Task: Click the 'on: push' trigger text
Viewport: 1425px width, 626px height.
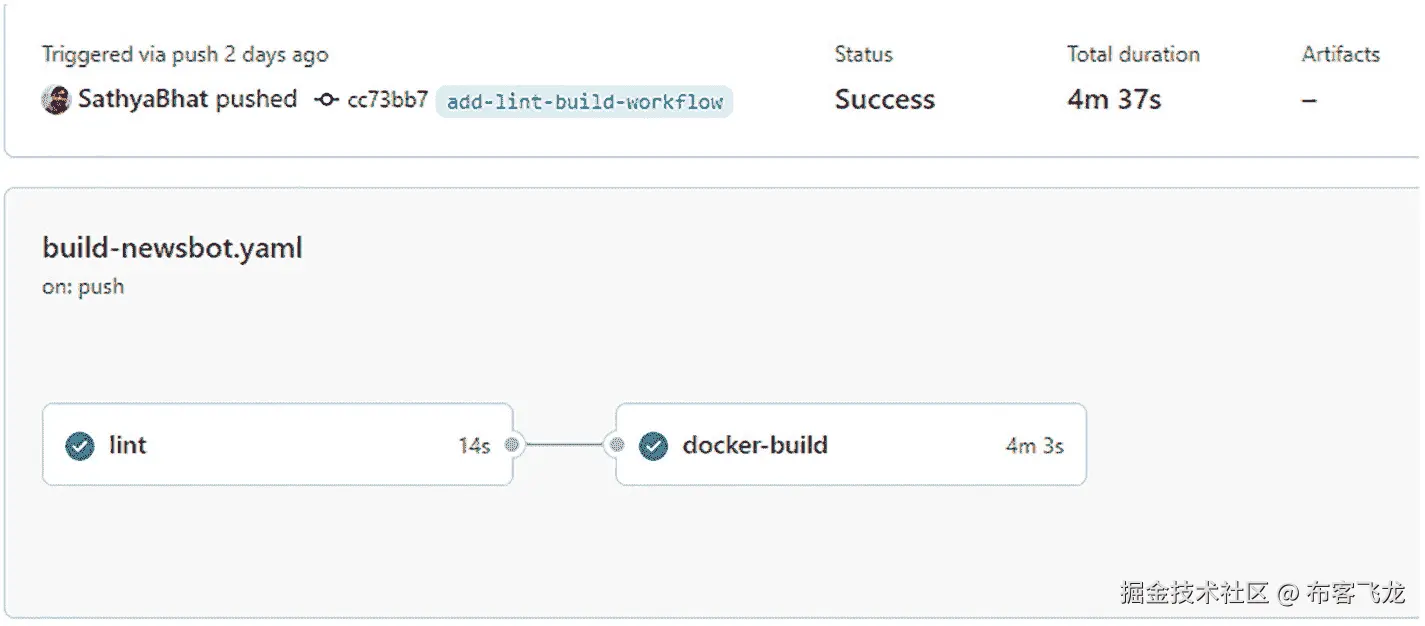Action: click(83, 287)
